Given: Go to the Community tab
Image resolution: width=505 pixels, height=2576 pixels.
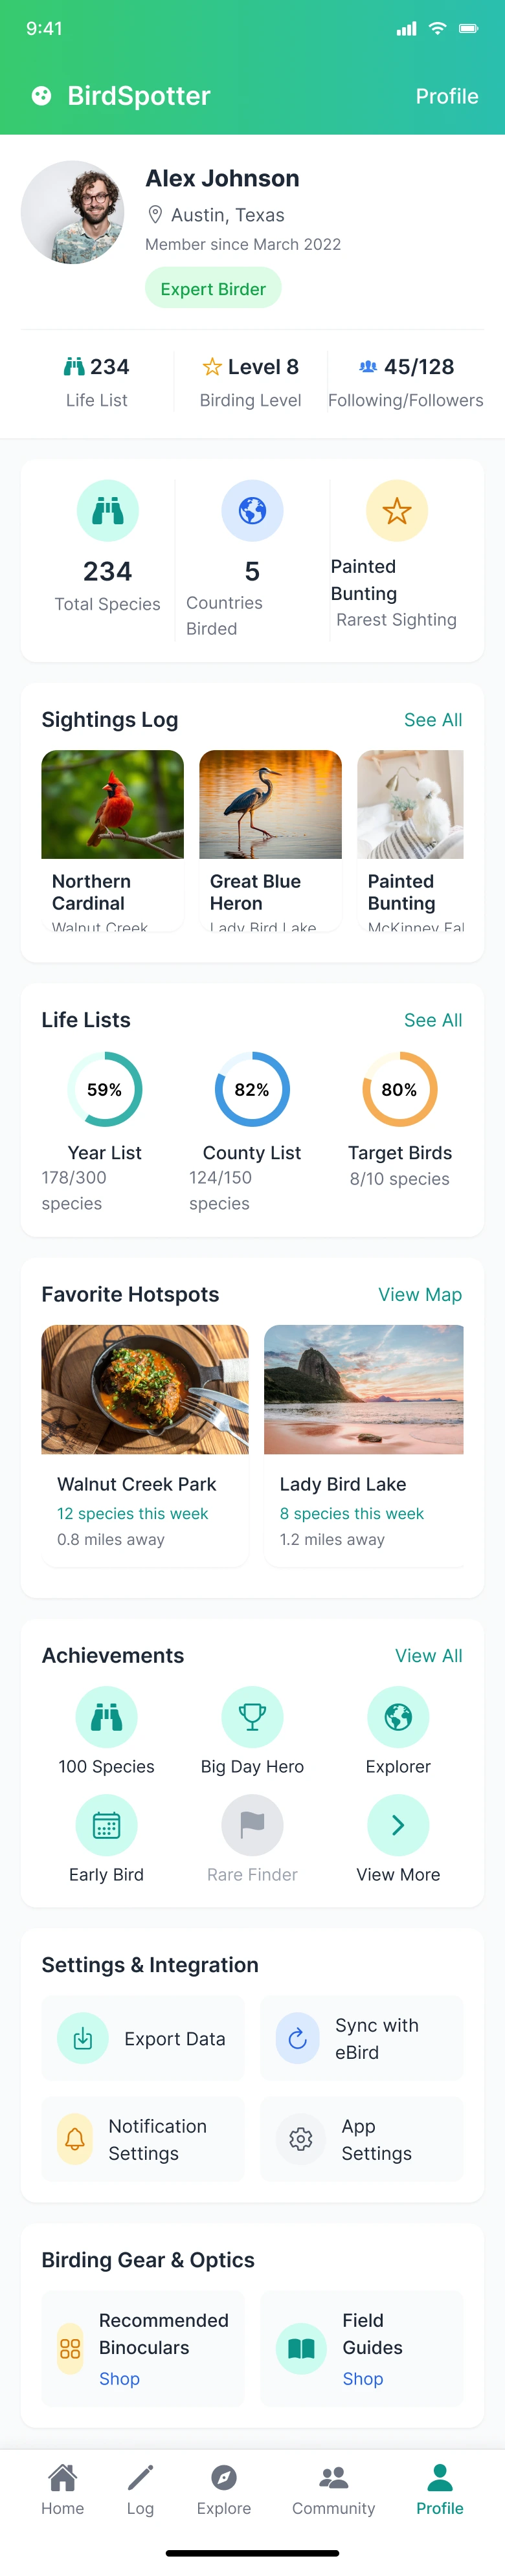Looking at the screenshot, I should [333, 2488].
